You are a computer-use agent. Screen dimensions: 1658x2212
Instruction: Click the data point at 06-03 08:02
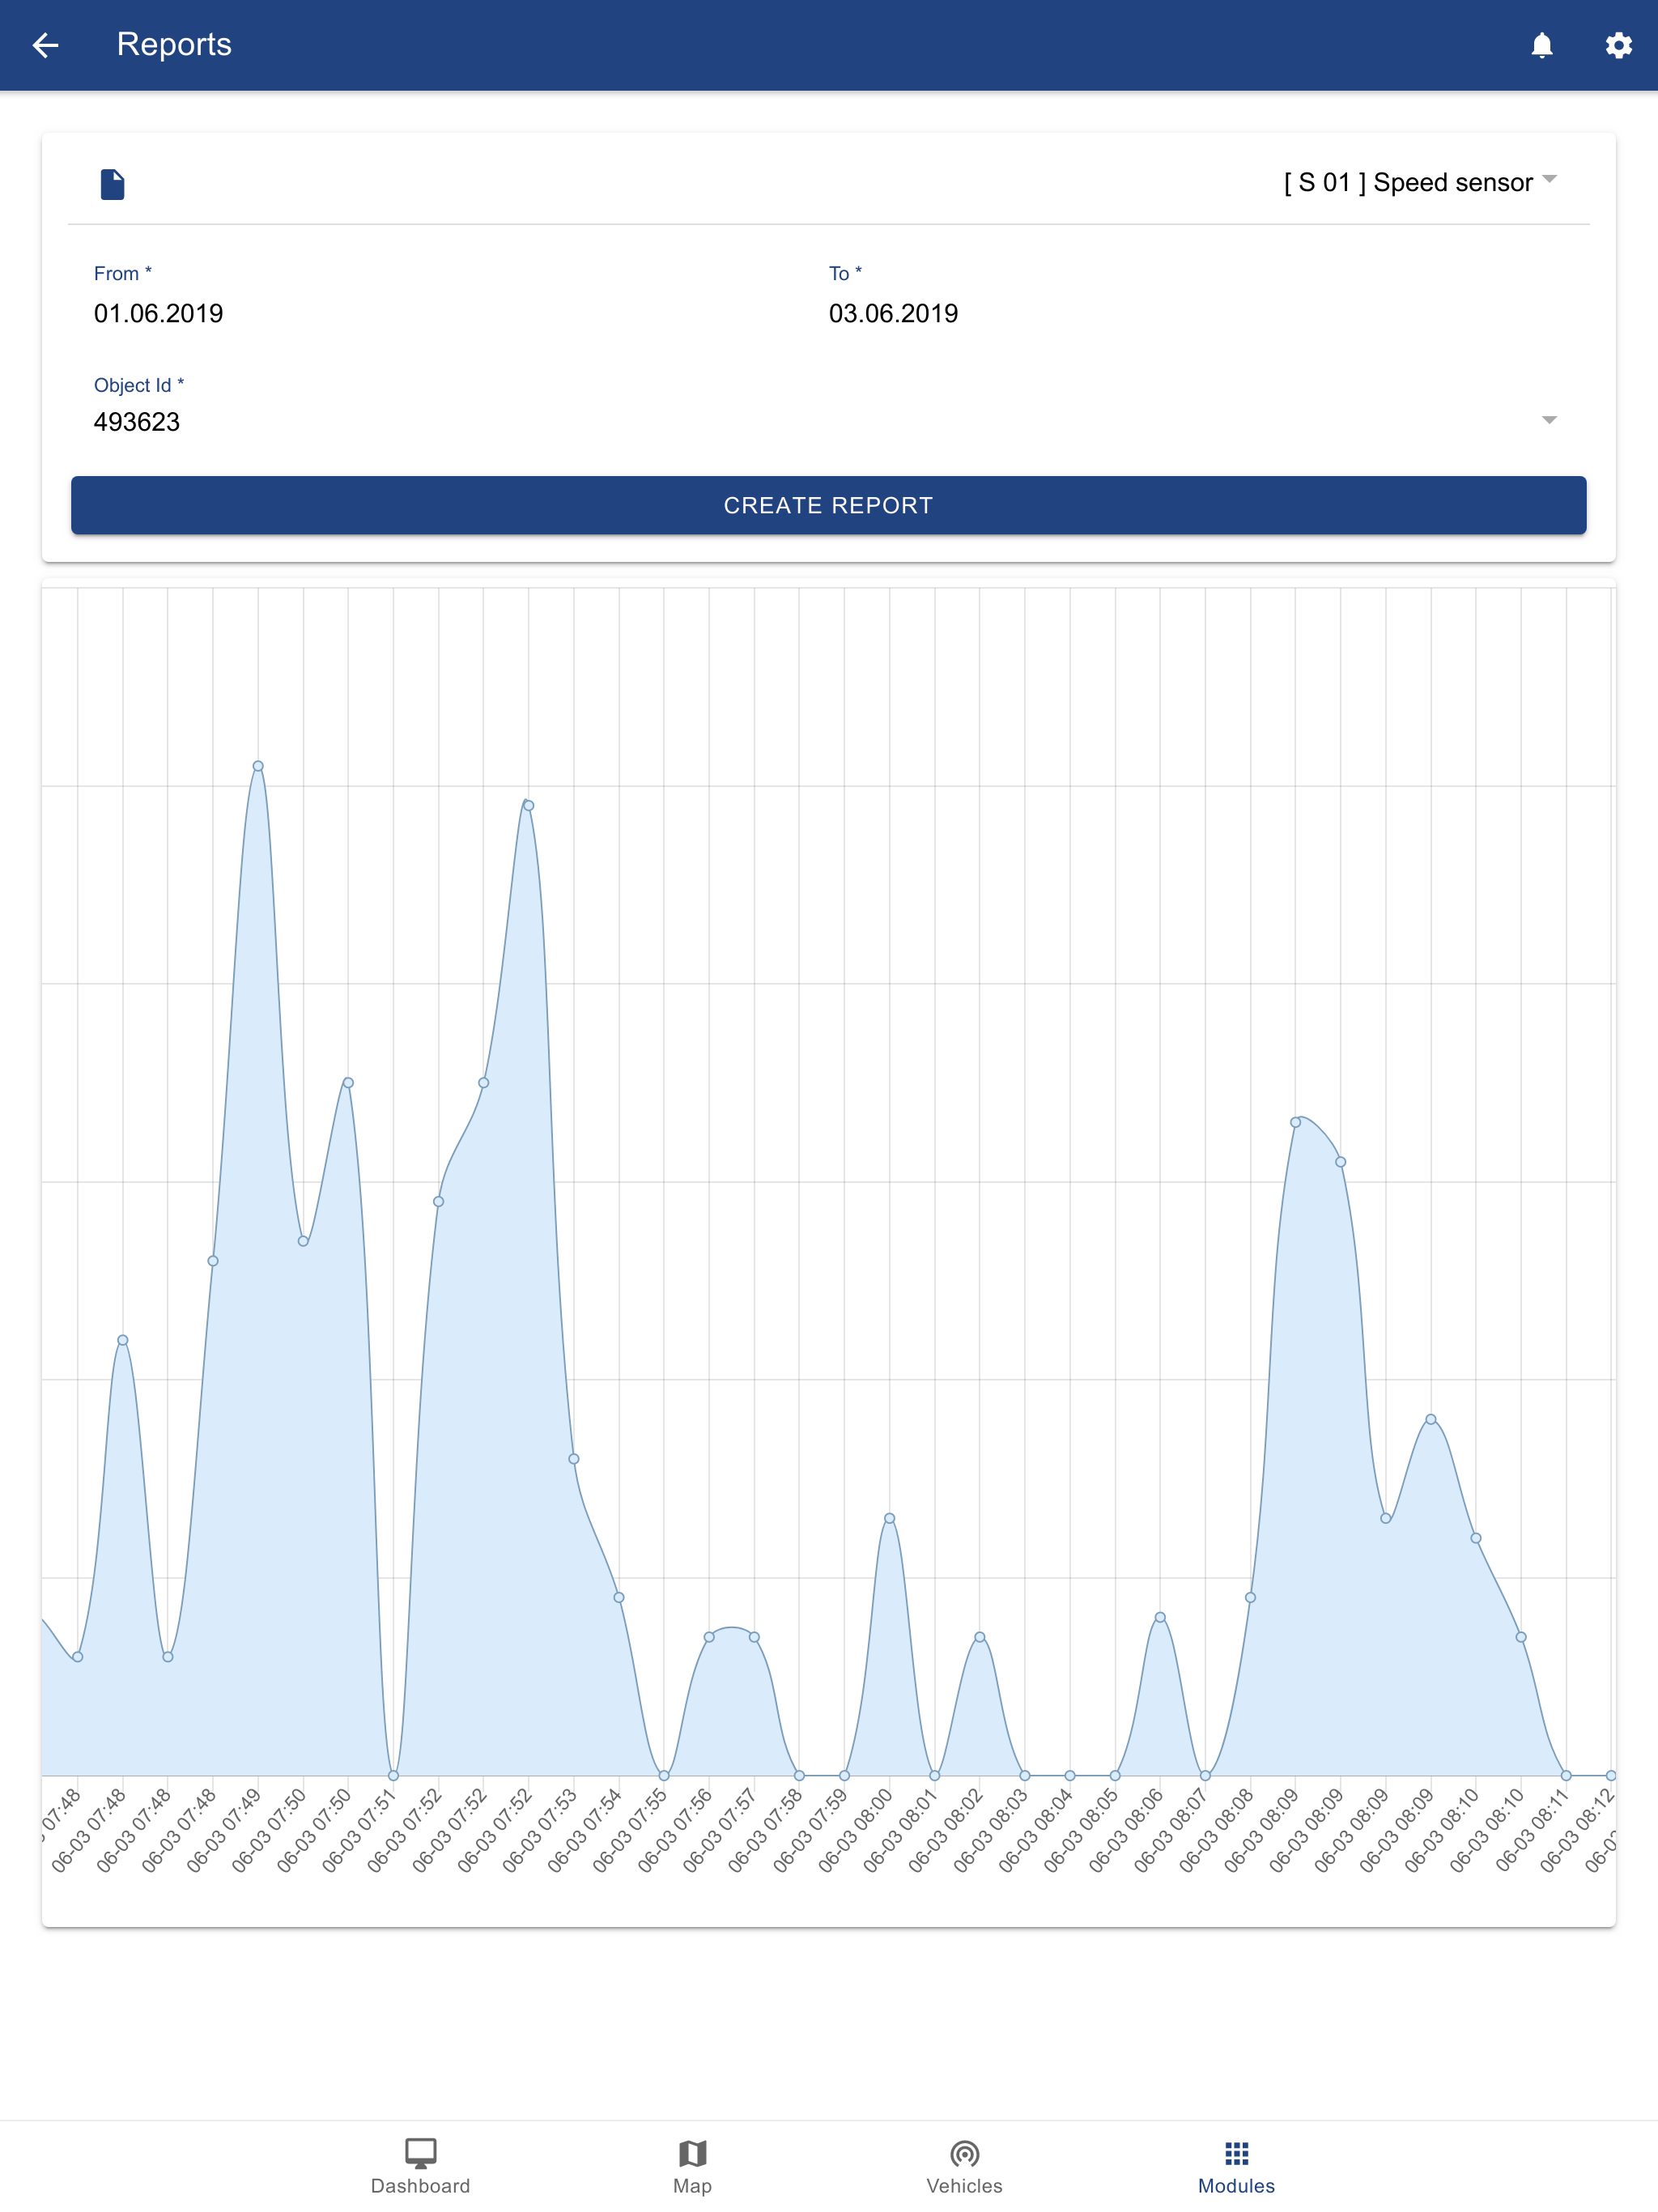point(980,1637)
